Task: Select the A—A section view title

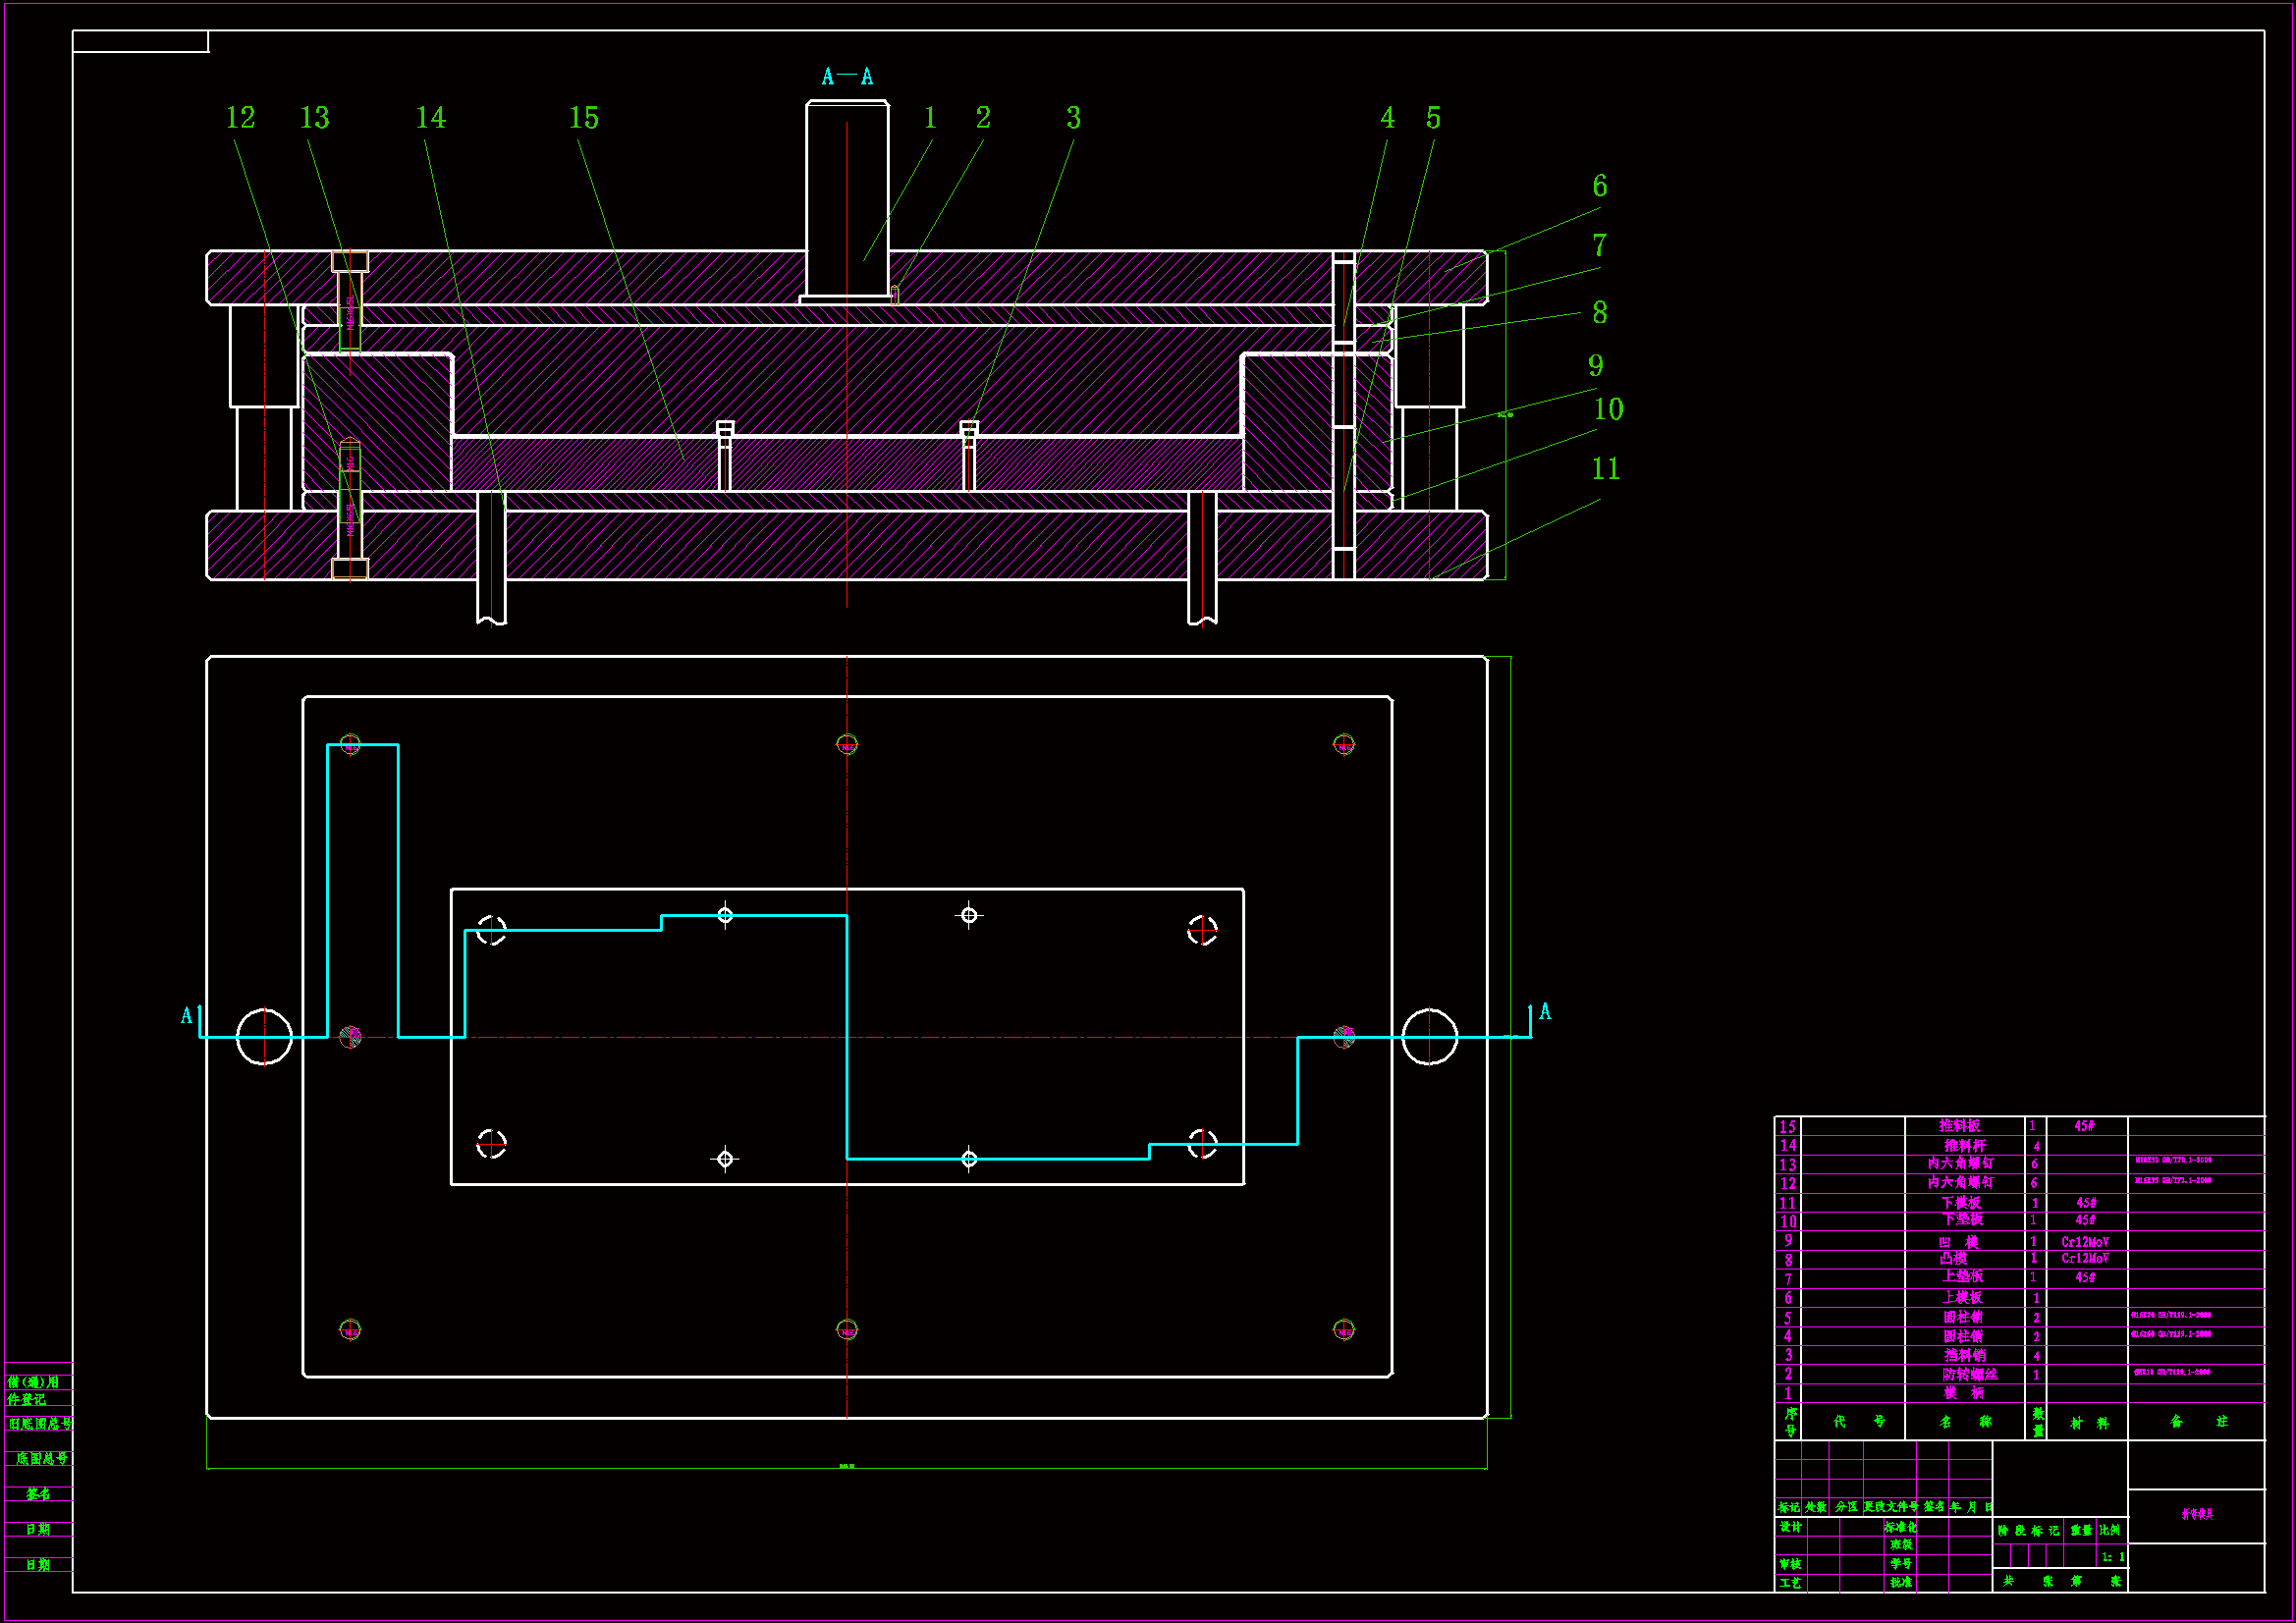Action: (847, 77)
